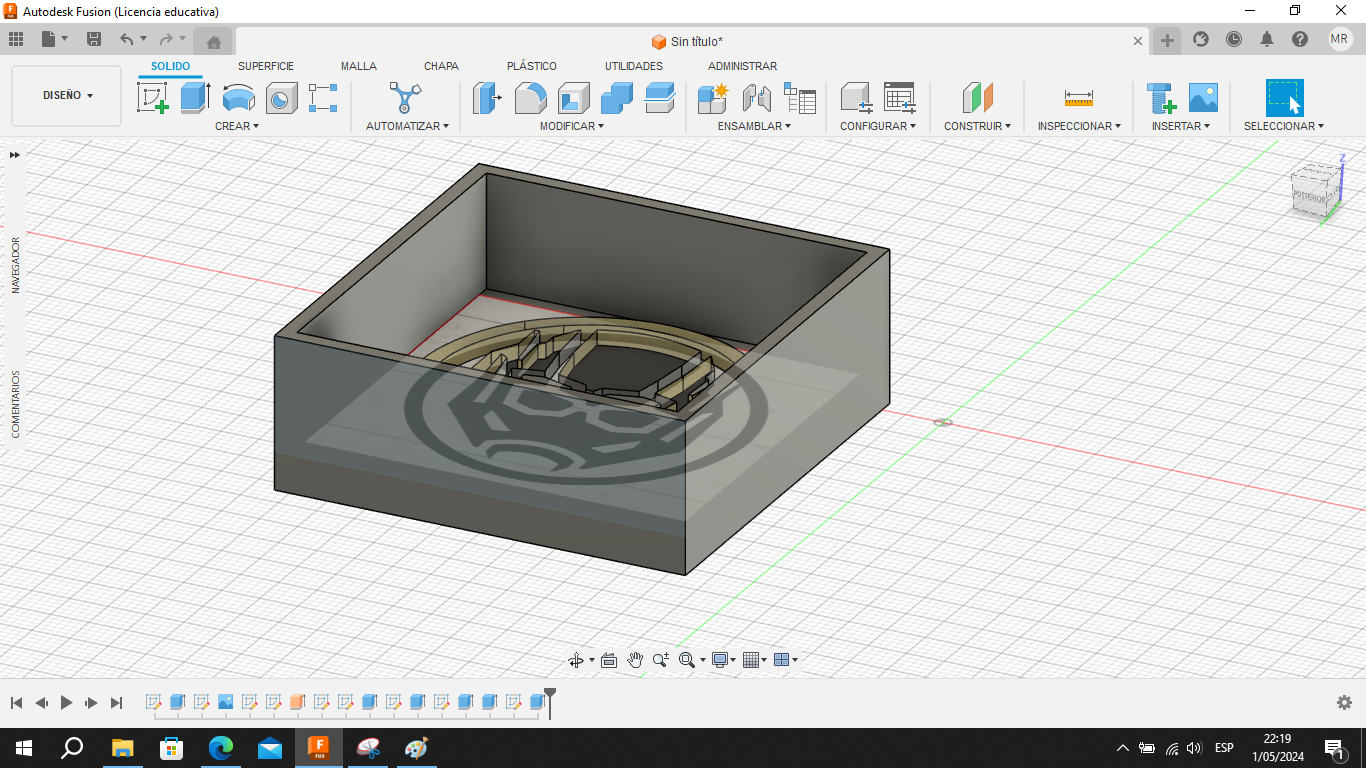Screen dimensions: 1366x768
Task: Create a New Component in Ensamblar
Action: 713,98
